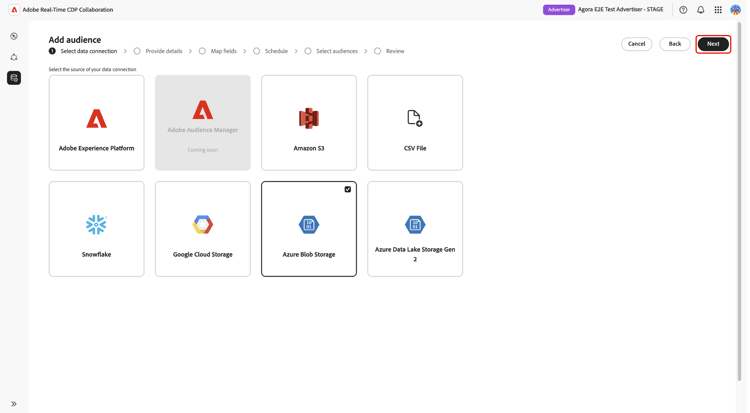Screen dimensions: 750x413
Task: Go to the Map fields step label
Action: click(x=224, y=51)
